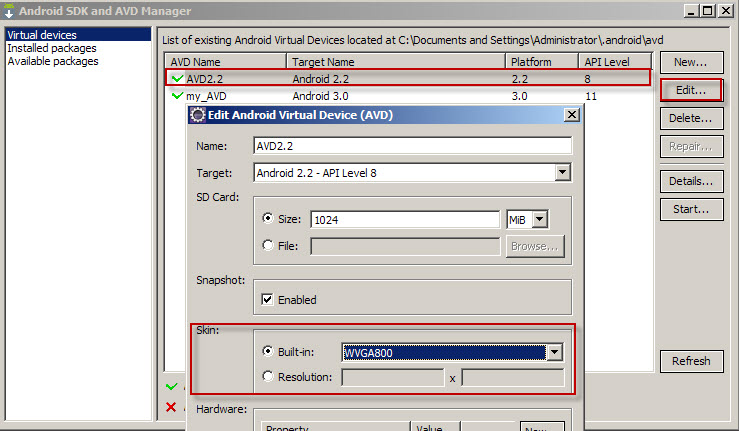Click platform value 3.0 in the table
Screen dimensions: 739x431
pos(519,96)
